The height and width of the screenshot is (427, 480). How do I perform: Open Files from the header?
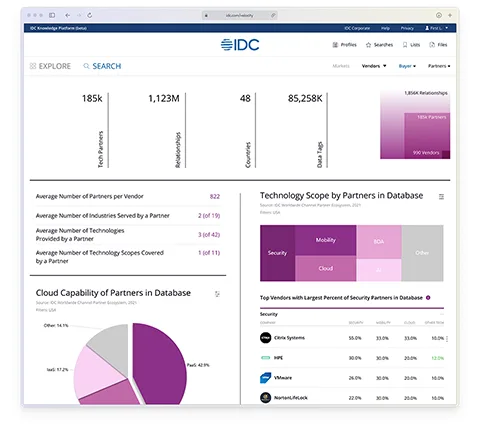(x=438, y=45)
